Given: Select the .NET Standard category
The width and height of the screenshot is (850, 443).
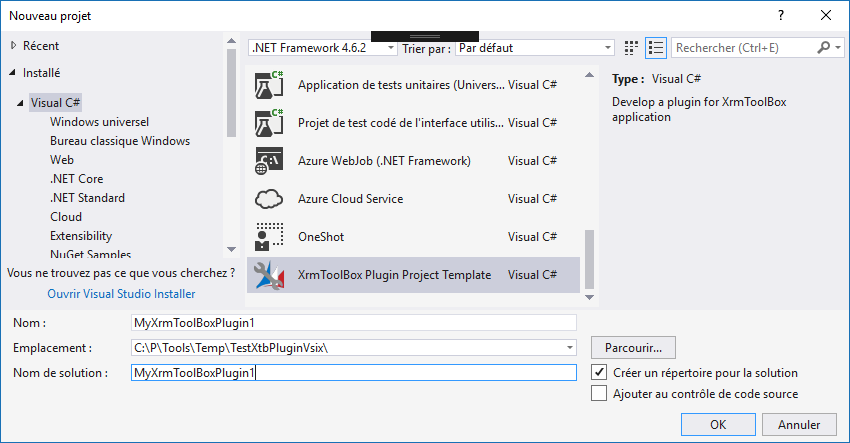Looking at the screenshot, I should coord(87,198).
